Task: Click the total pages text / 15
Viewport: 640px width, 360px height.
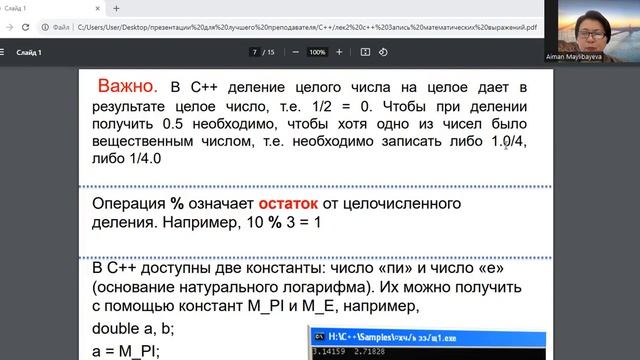Action: [268, 52]
